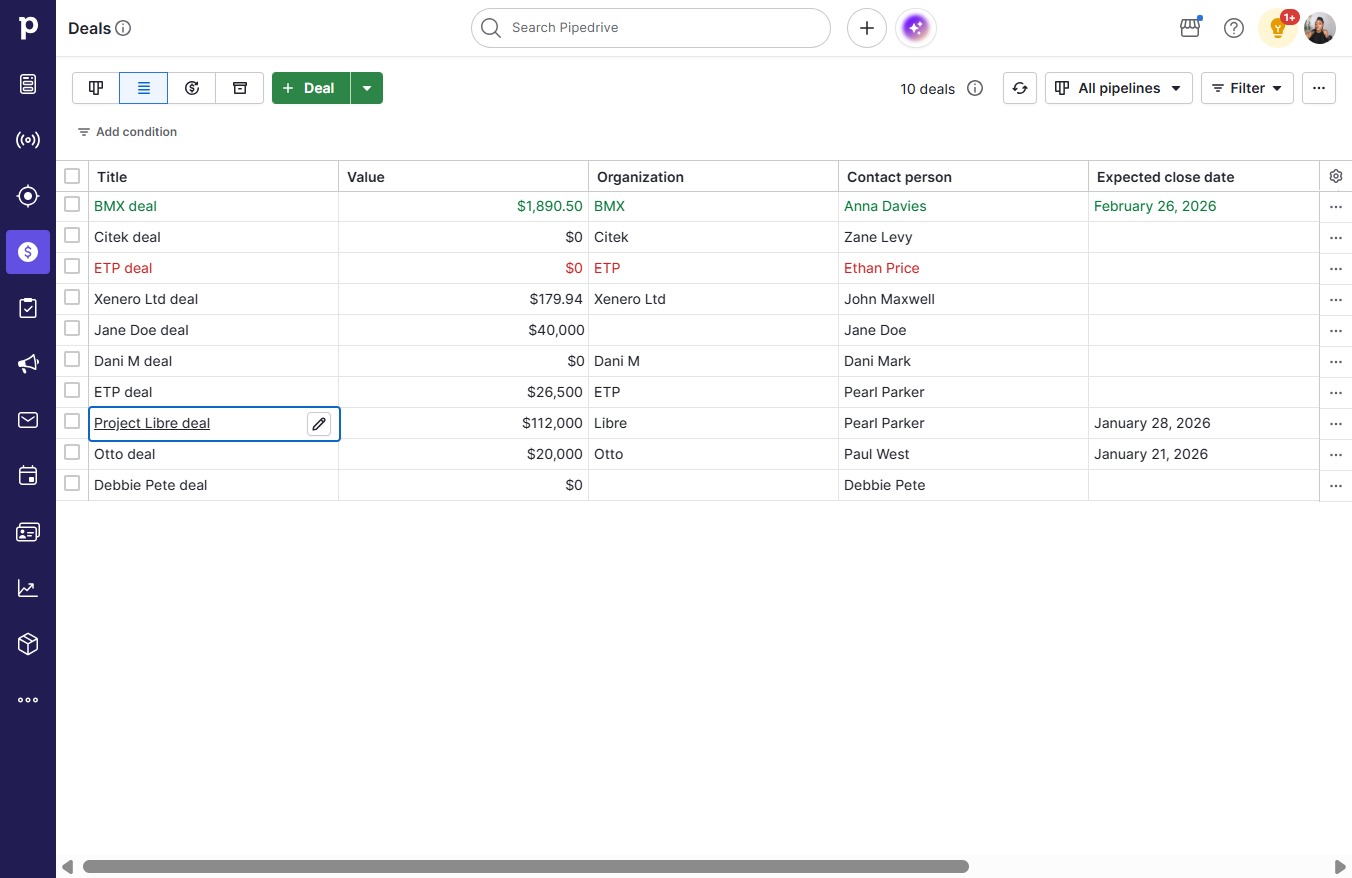Switch to pipeline kanban view
The width and height of the screenshot is (1352, 878).
(x=96, y=88)
